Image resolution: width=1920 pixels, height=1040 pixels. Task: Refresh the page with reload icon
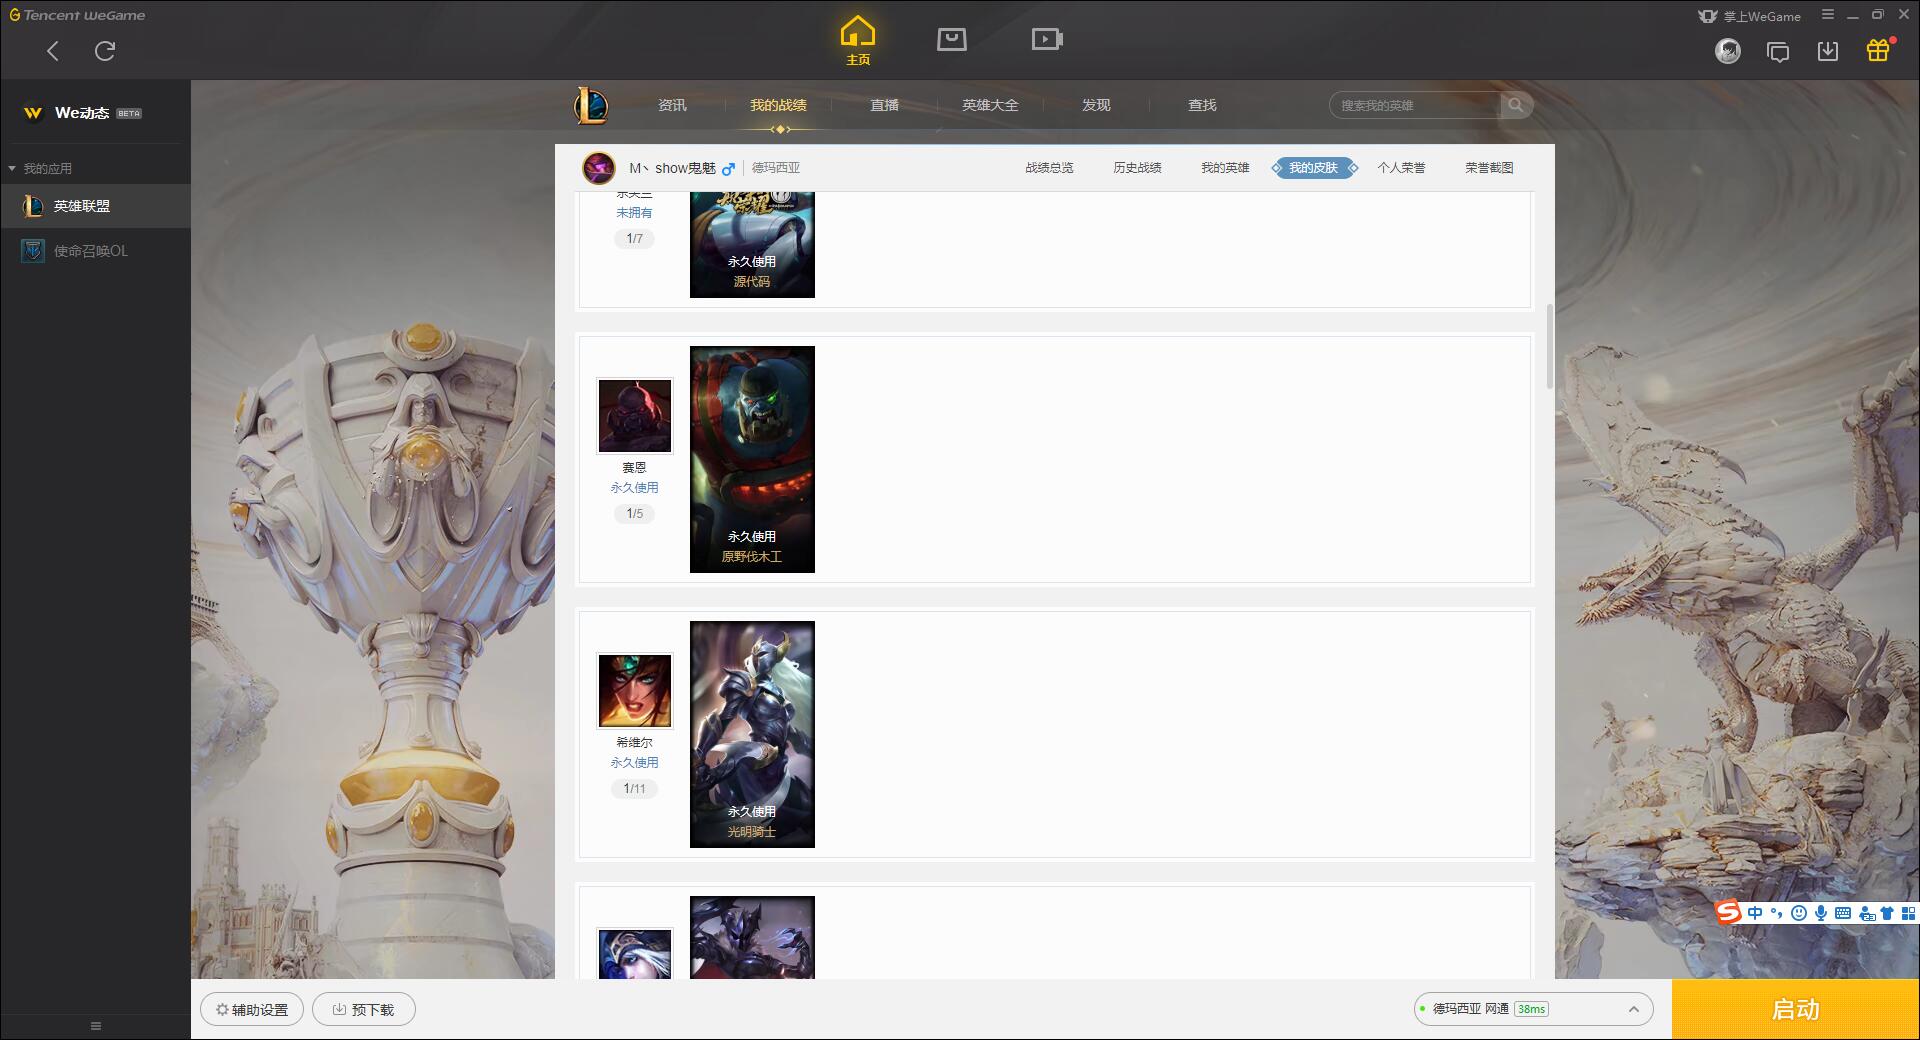click(105, 51)
